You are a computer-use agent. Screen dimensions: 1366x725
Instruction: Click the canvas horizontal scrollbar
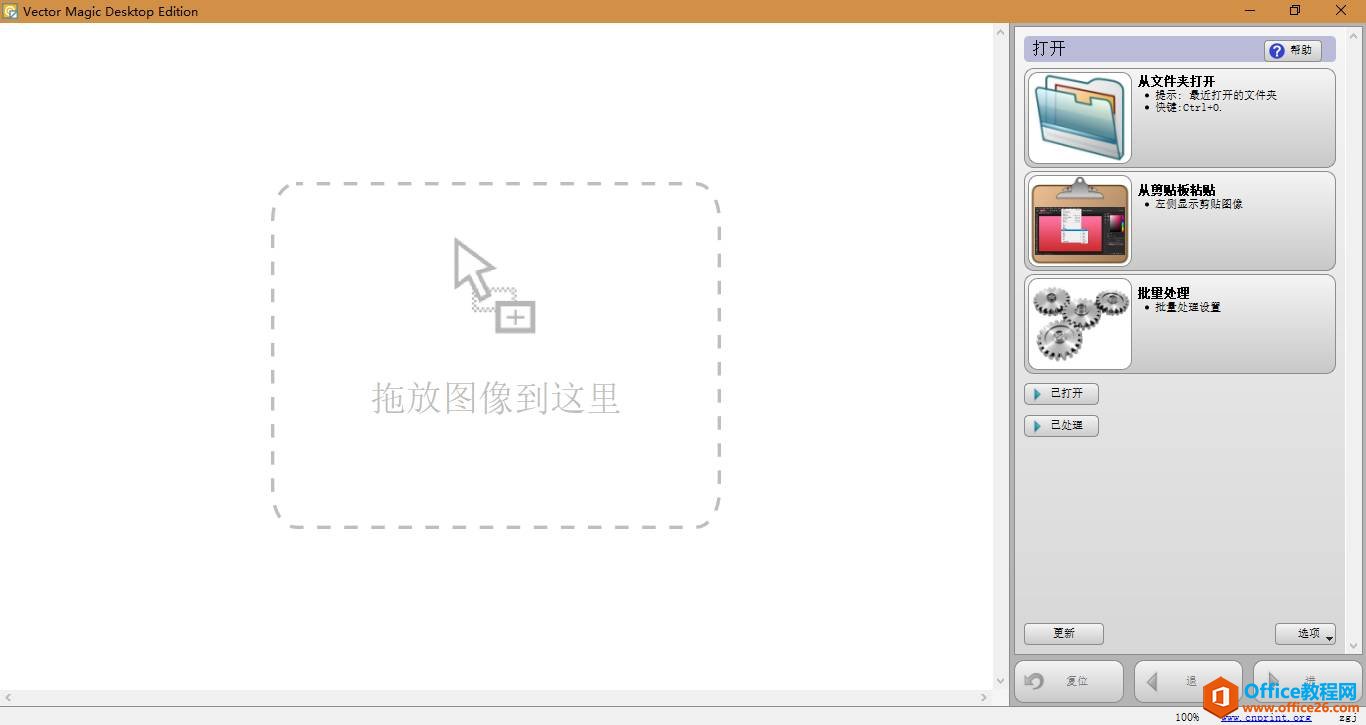pyautogui.click(x=496, y=697)
